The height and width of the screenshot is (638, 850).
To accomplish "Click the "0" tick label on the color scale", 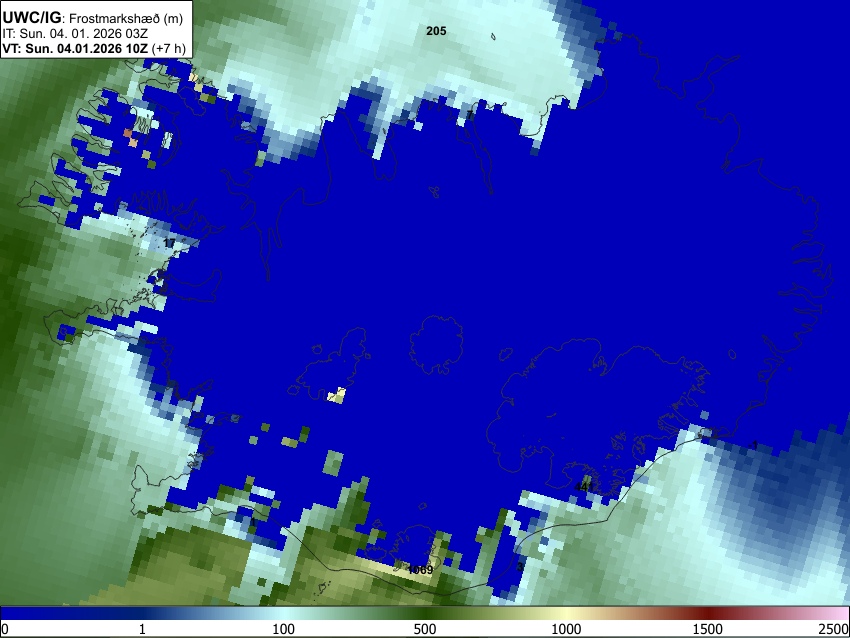I will tap(5, 629).
